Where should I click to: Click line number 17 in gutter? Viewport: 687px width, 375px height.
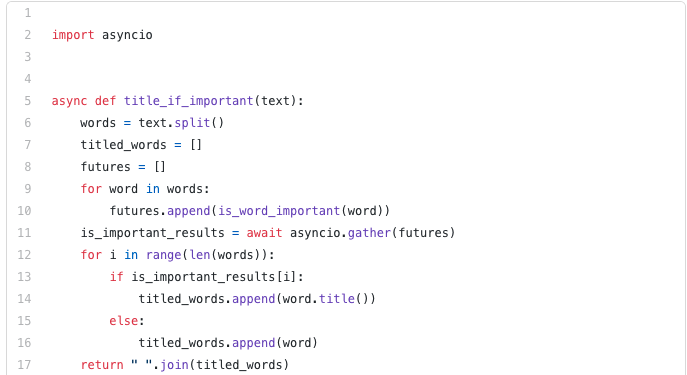coord(24,364)
